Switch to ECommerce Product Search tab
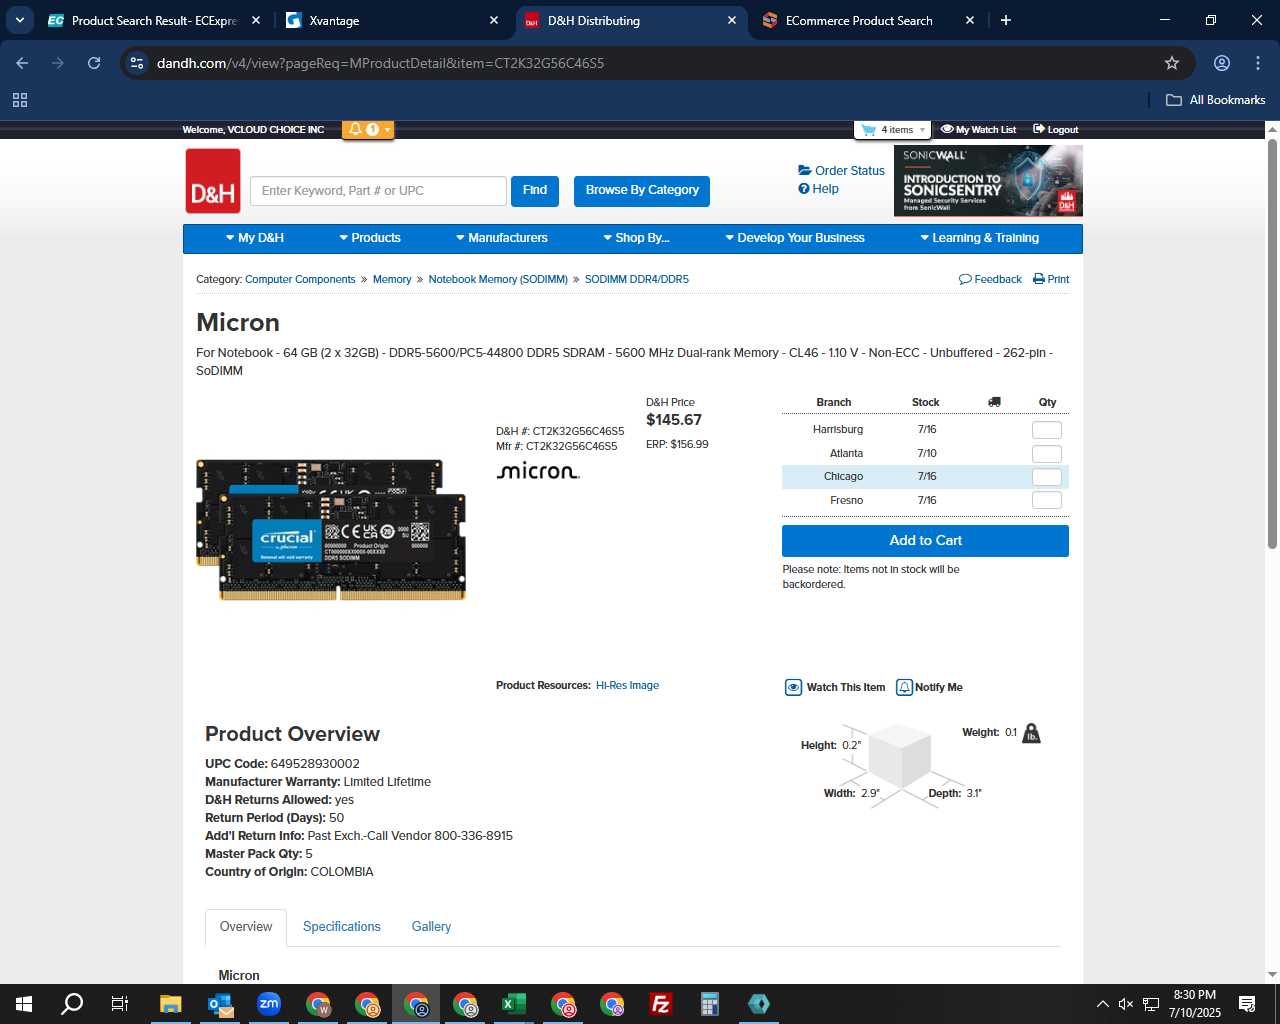This screenshot has width=1280, height=1024. [868, 20]
